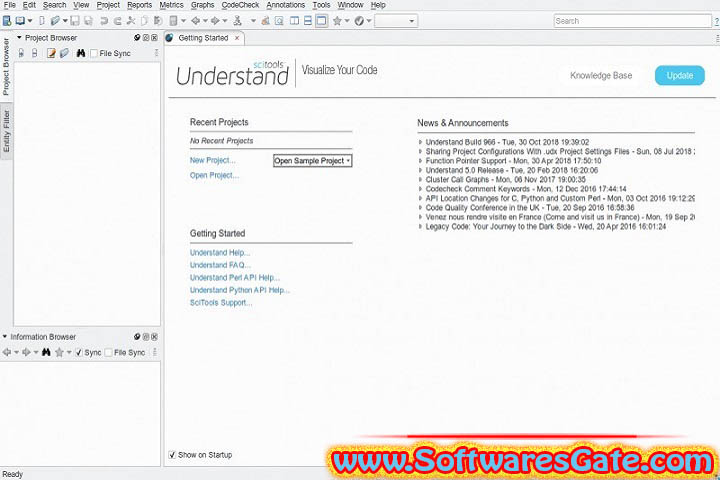This screenshot has height=480, width=720.
Task: Click the single window layout icon
Action: 321,21
